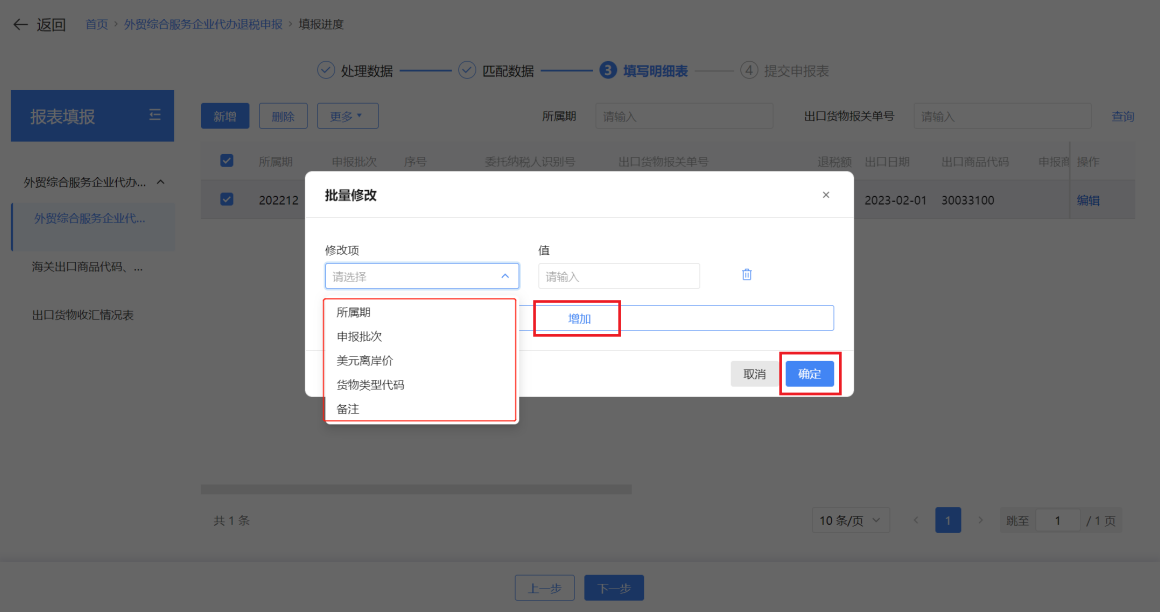
Task: Collapse the 外贸综合服务企业代办 tree group
Action: click(160, 182)
